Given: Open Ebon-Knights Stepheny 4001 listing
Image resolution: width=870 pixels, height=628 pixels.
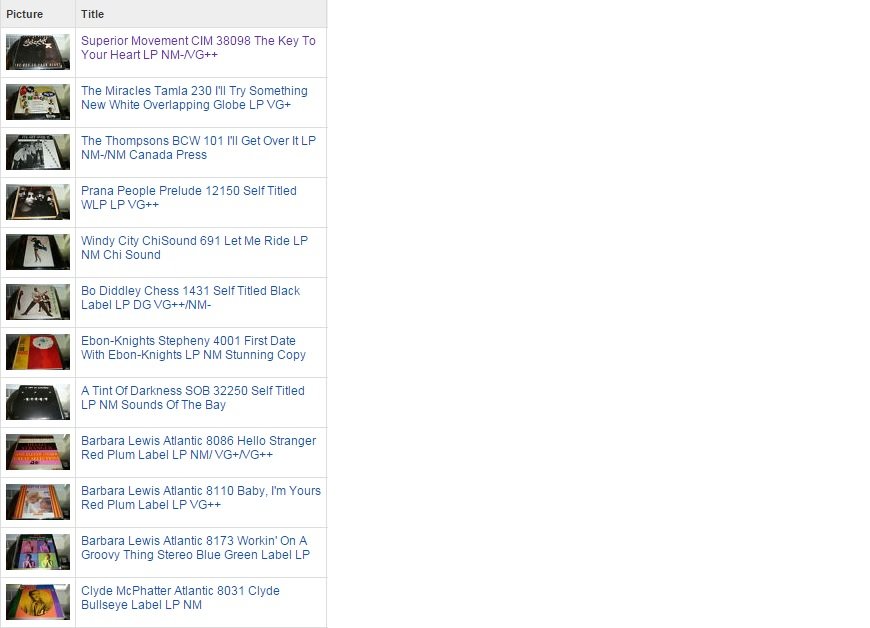Looking at the screenshot, I should click(193, 347).
